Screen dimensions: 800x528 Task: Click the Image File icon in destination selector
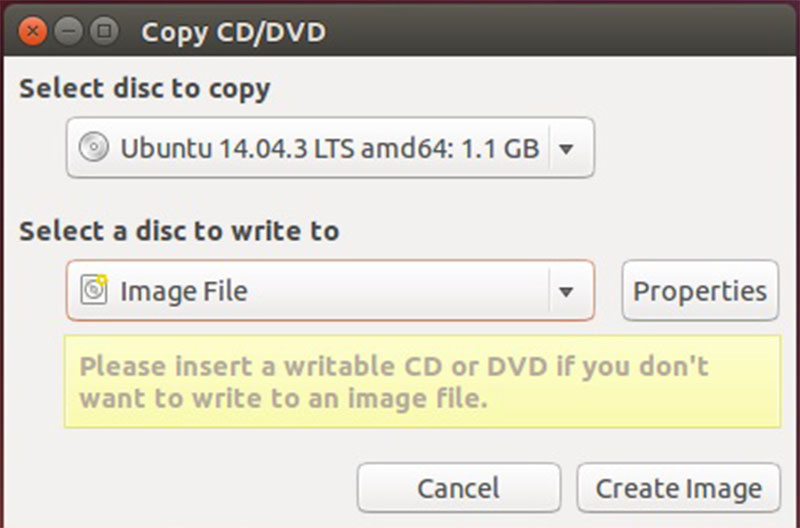coord(93,291)
